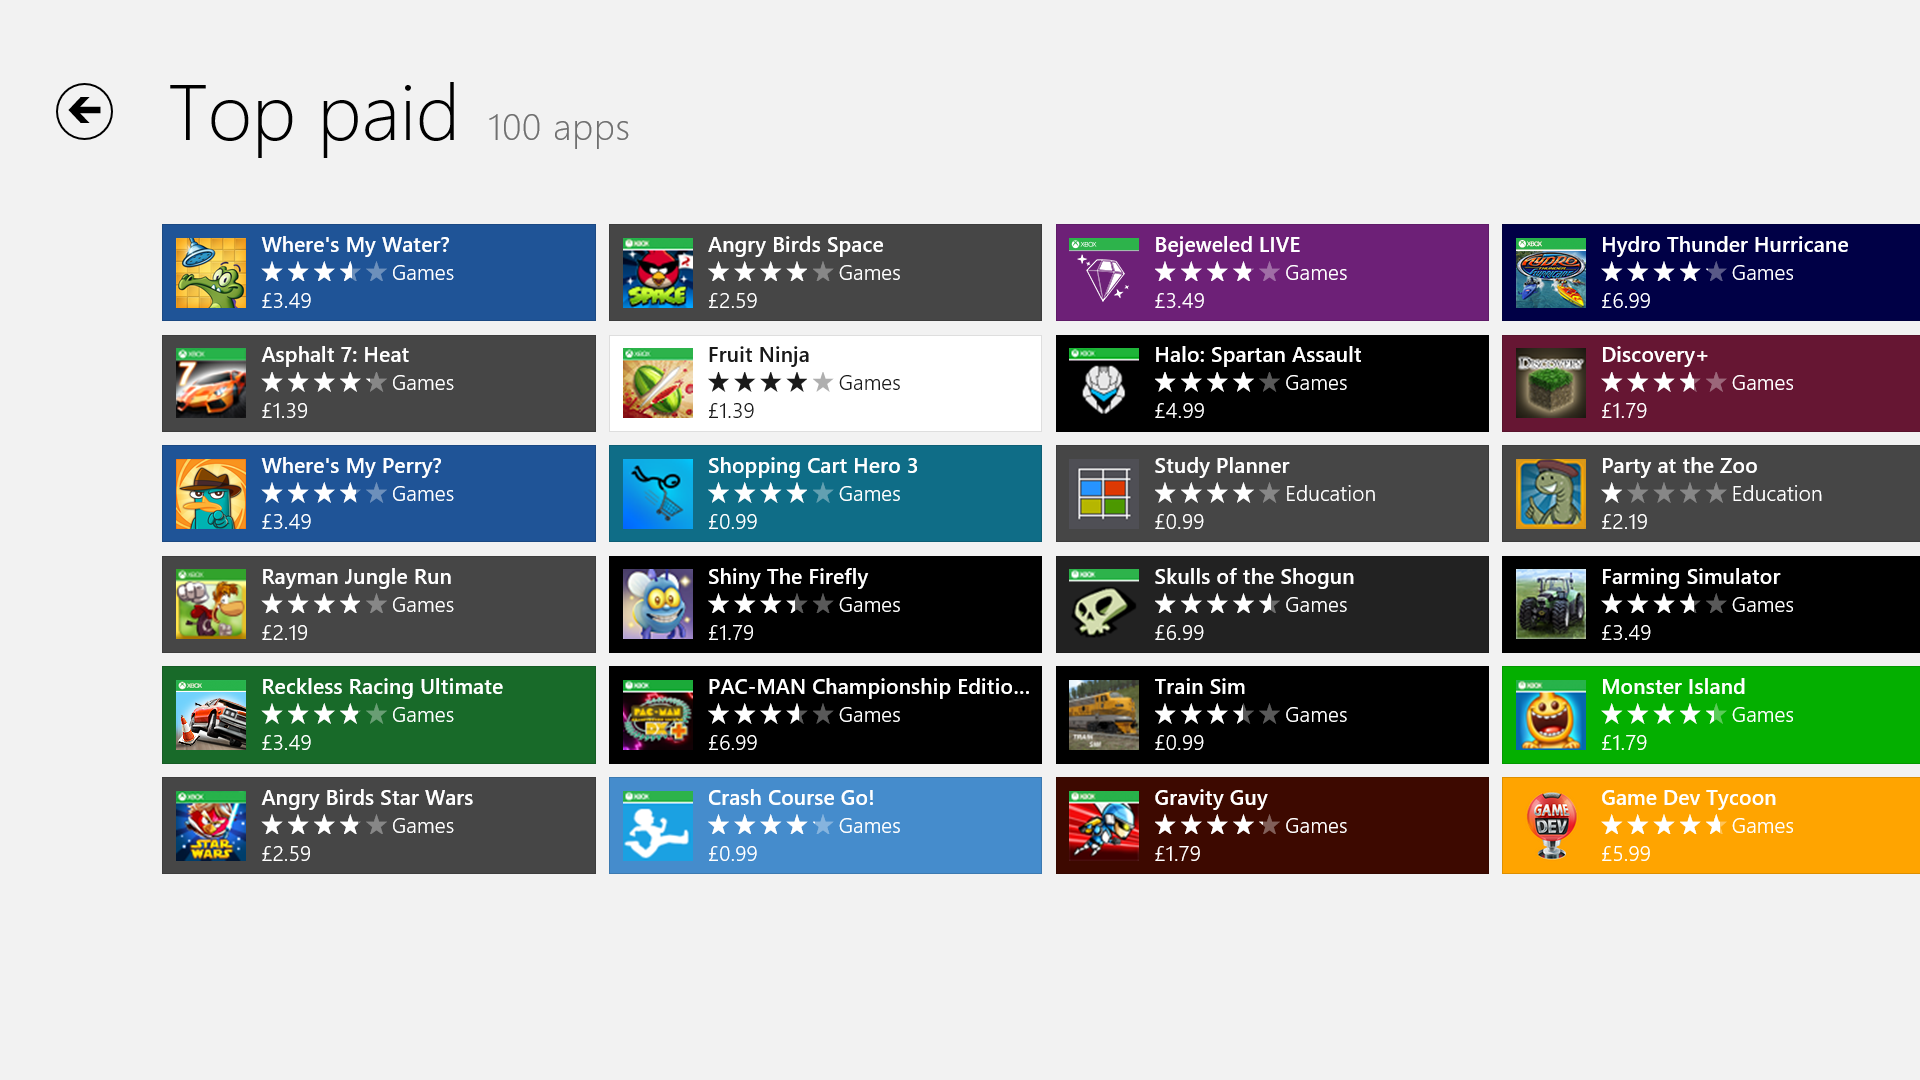Open the Discovery+ block icon
Image resolution: width=1920 pixels, height=1080 pixels.
[x=1551, y=383]
